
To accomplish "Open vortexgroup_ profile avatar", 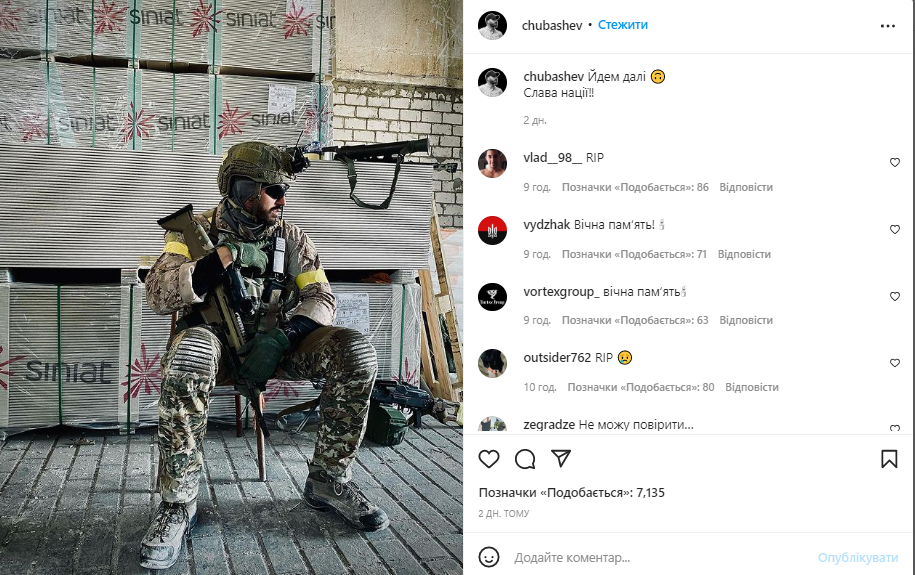I will click(x=493, y=297).
